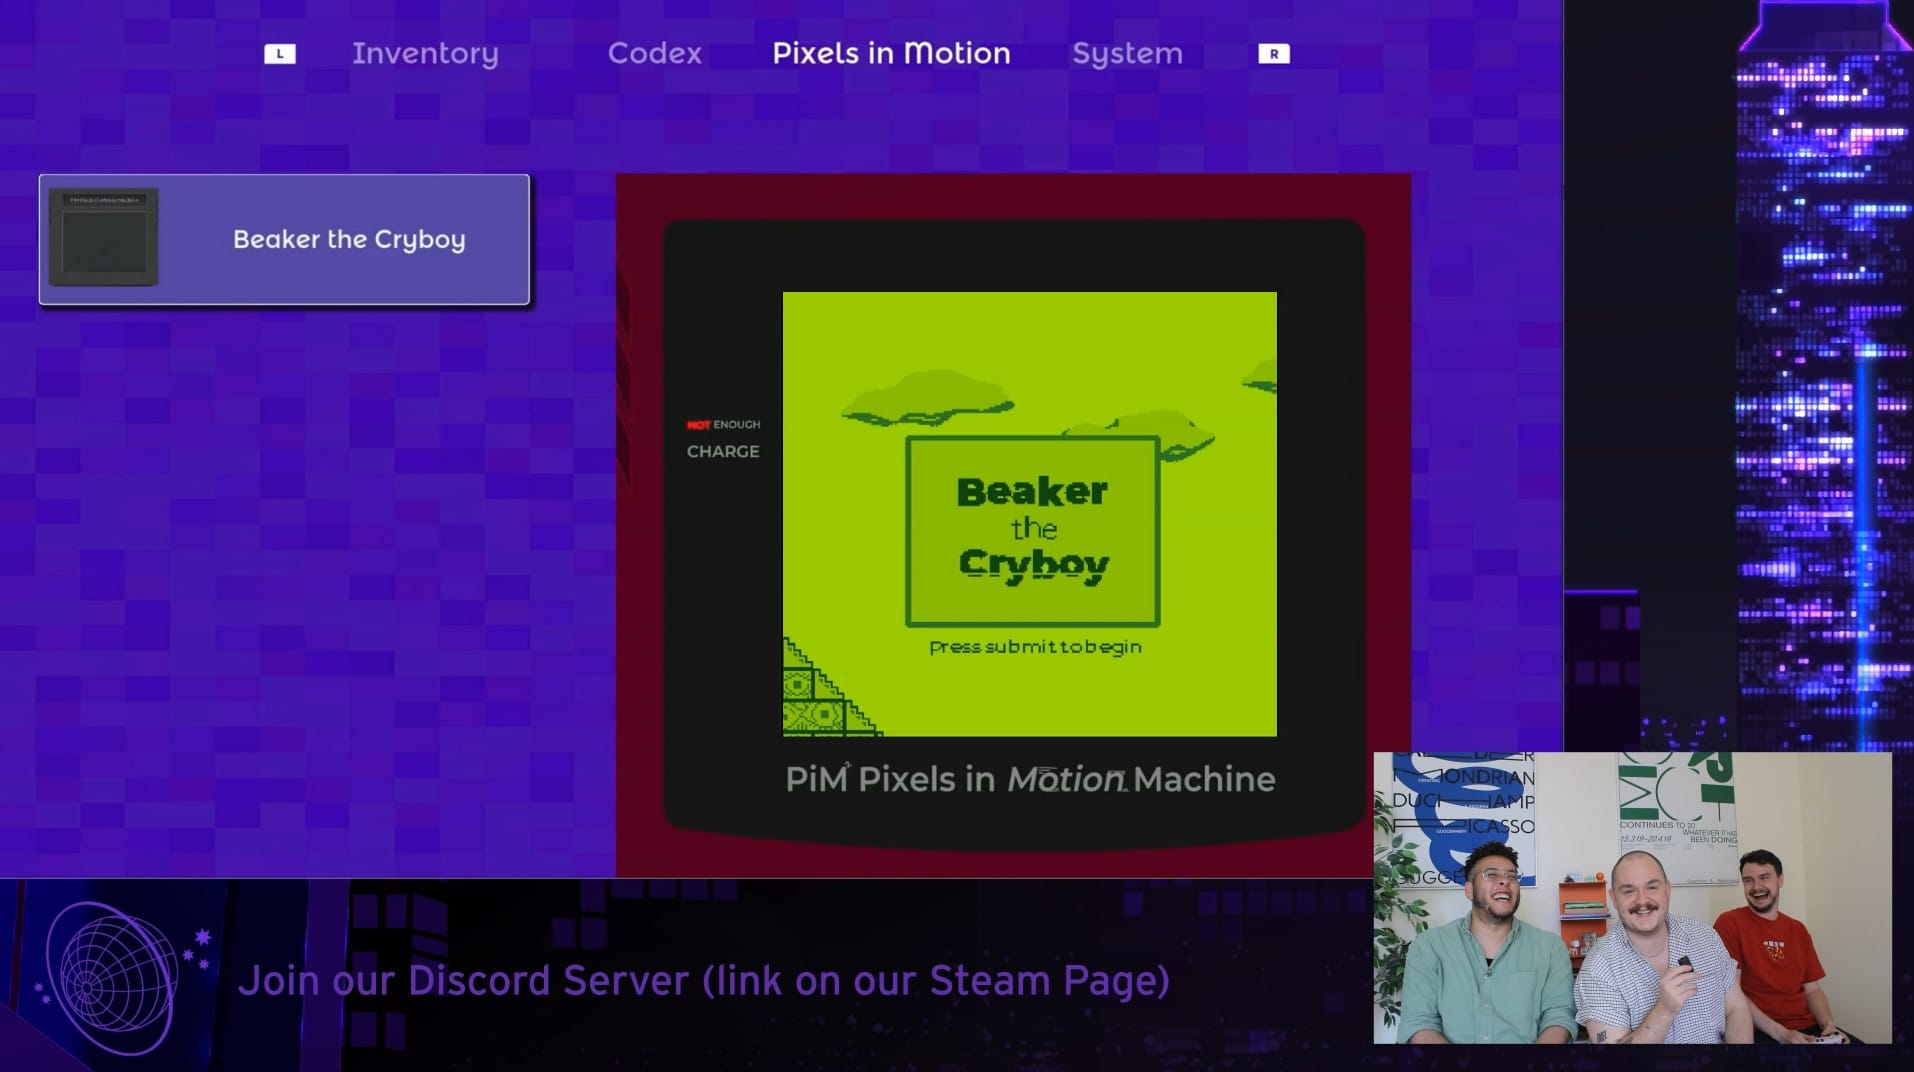The image size is (1914, 1072).
Task: Click the Press submit to begin prompt
Action: click(x=1035, y=647)
